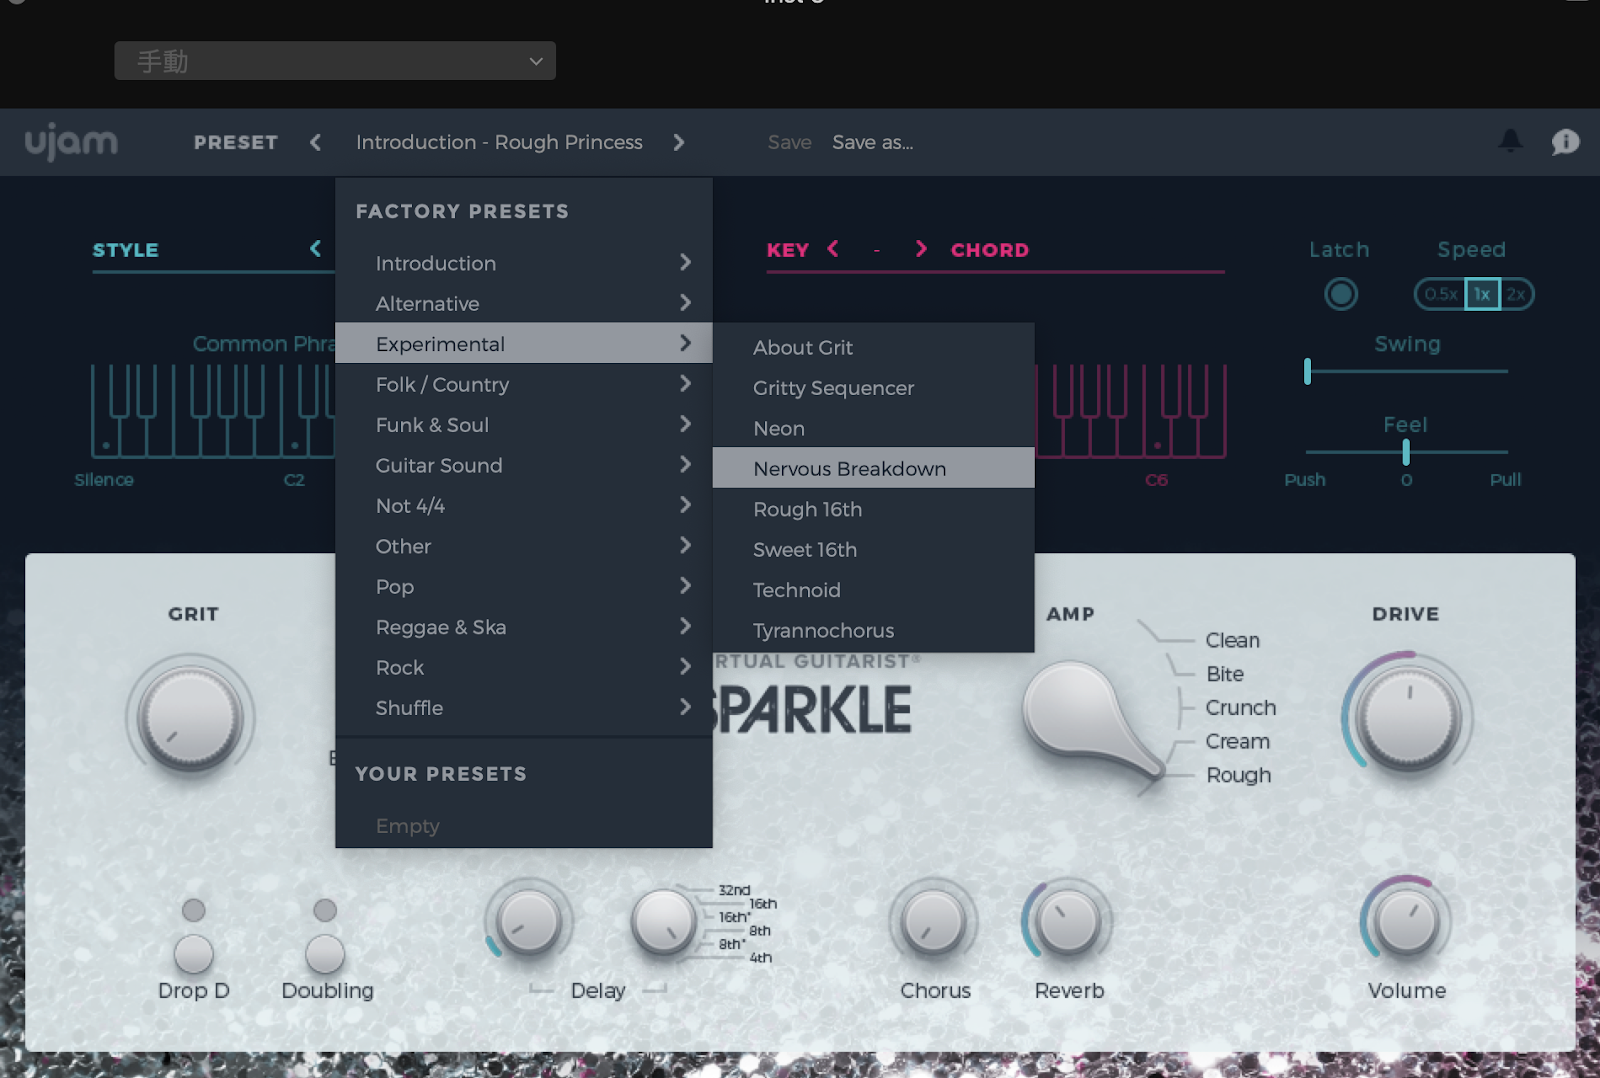Click the Rough 16th preset
This screenshot has width=1600, height=1078.
[x=873, y=509]
